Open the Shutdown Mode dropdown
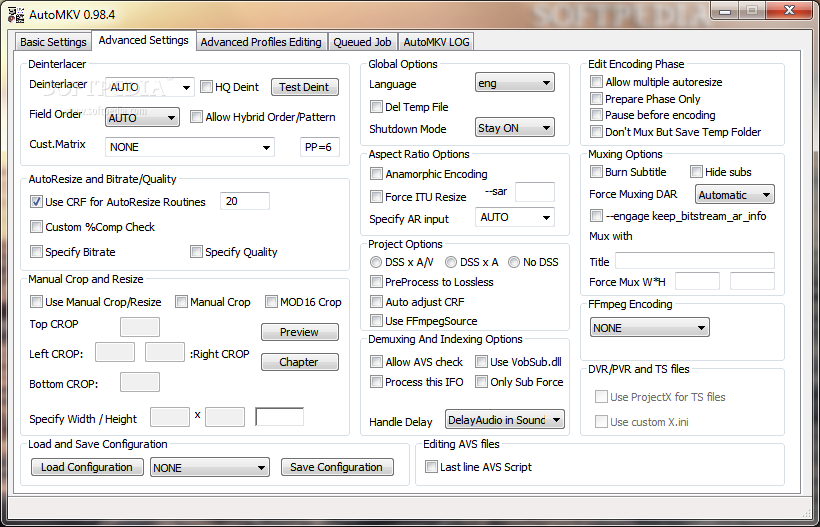This screenshot has height=527, width=820. pyautogui.click(x=515, y=128)
